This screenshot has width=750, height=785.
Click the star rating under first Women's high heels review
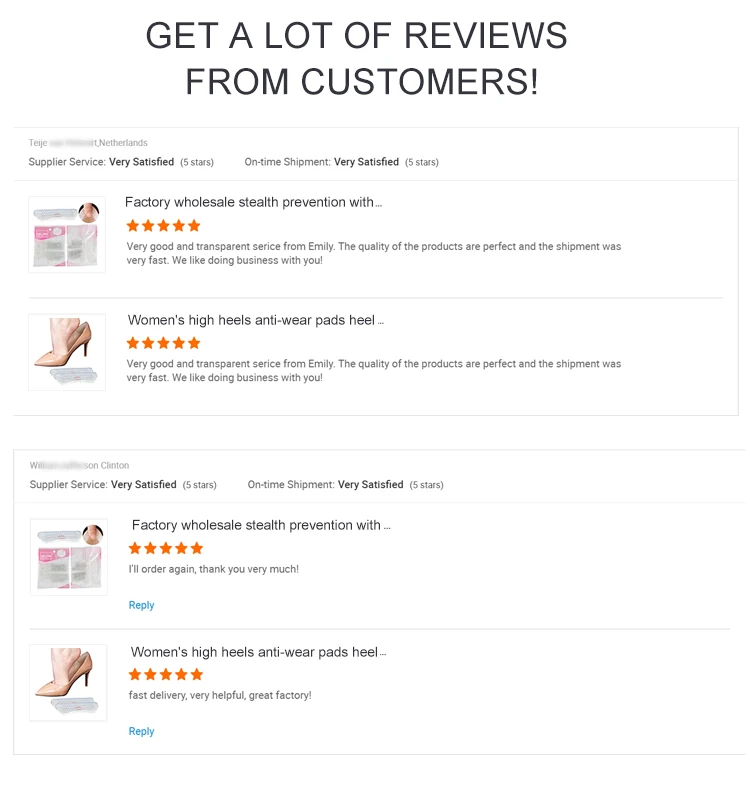[x=163, y=343]
